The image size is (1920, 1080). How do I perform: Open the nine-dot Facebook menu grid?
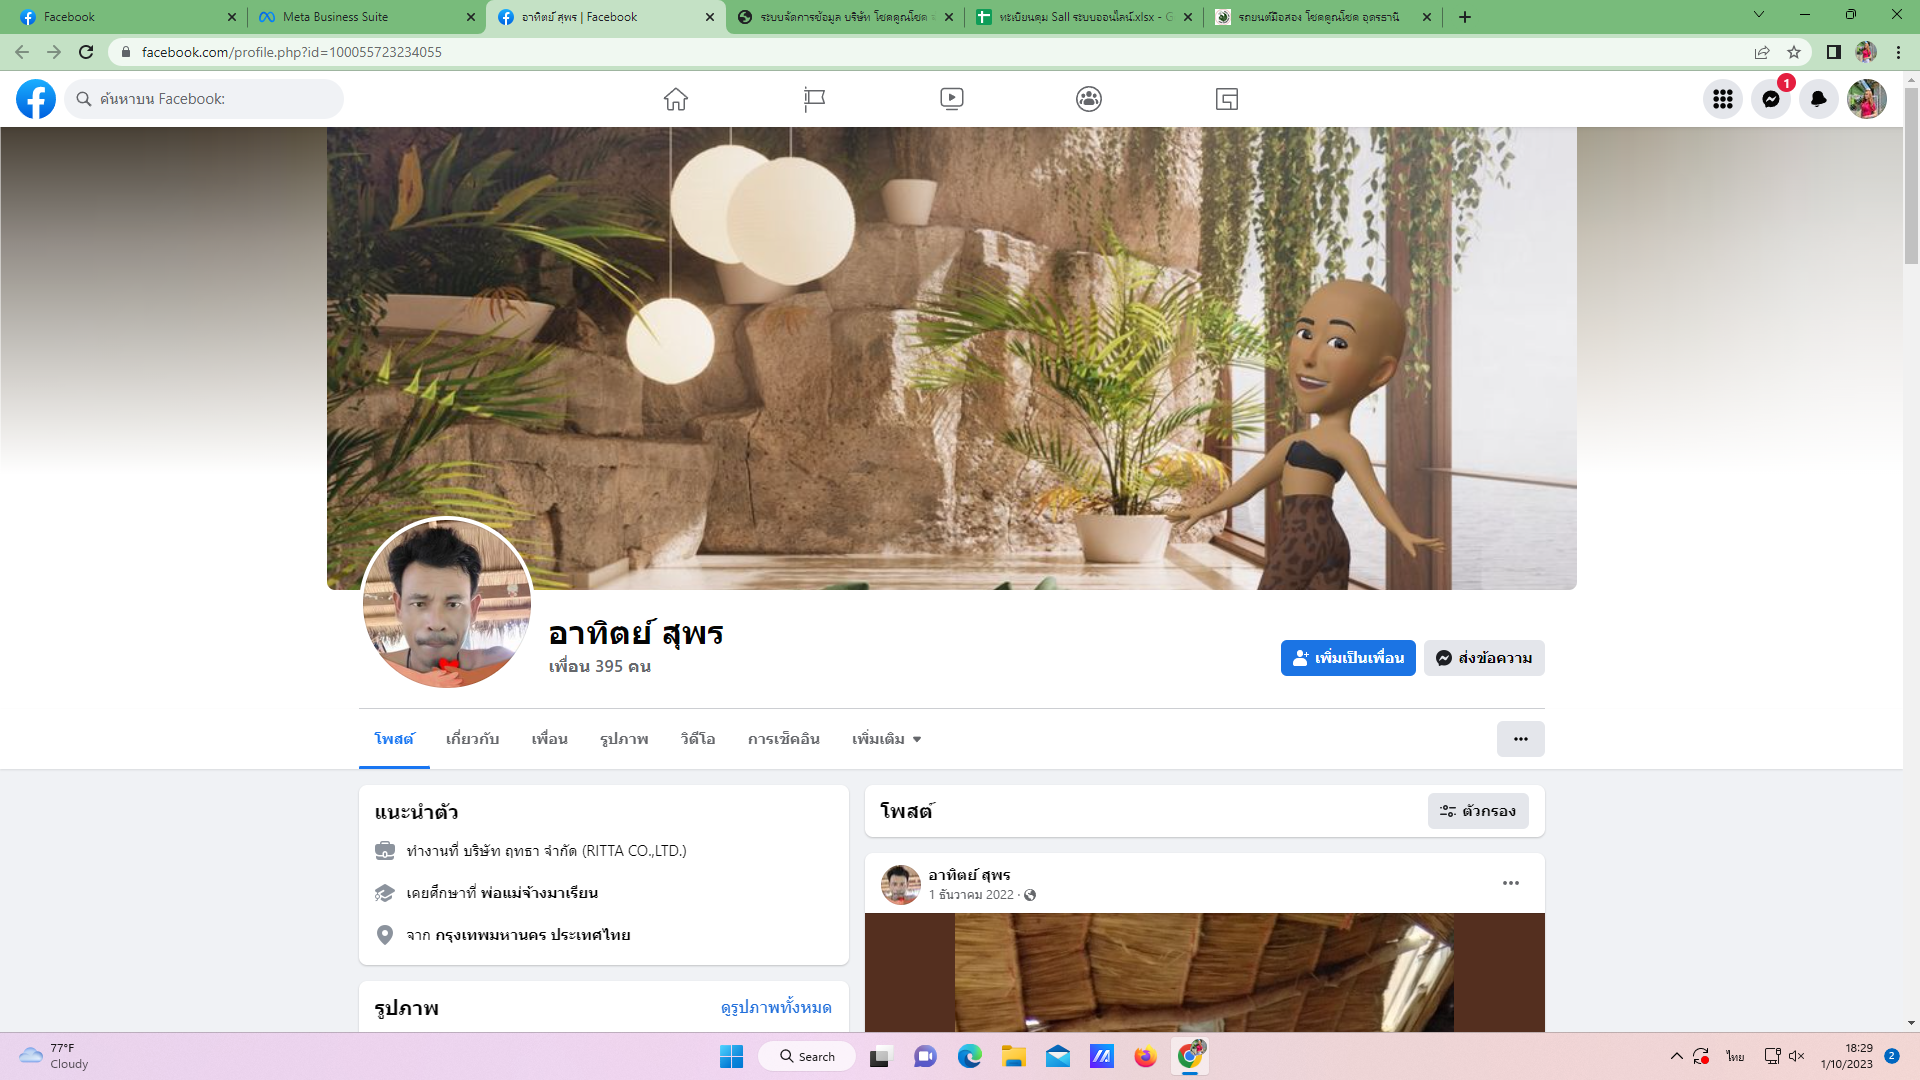(1722, 99)
